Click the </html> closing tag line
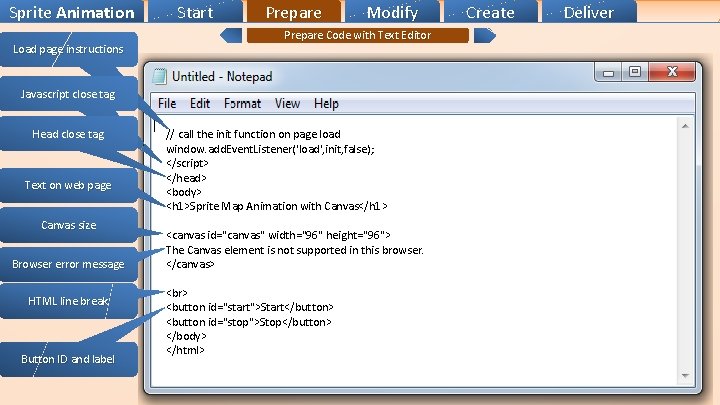The image size is (720, 405). click(185, 350)
